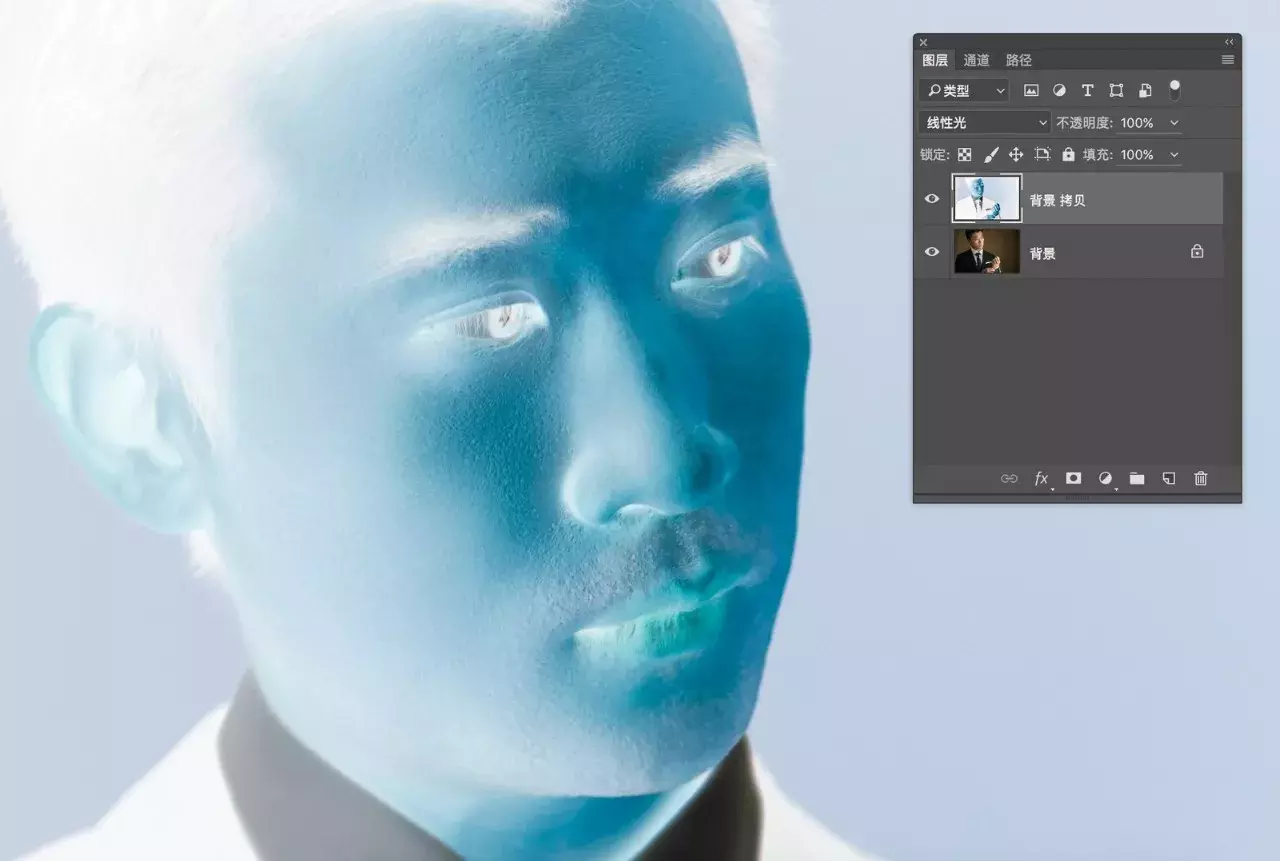Open layer style fx menu
The width and height of the screenshot is (1280, 861).
point(1041,479)
